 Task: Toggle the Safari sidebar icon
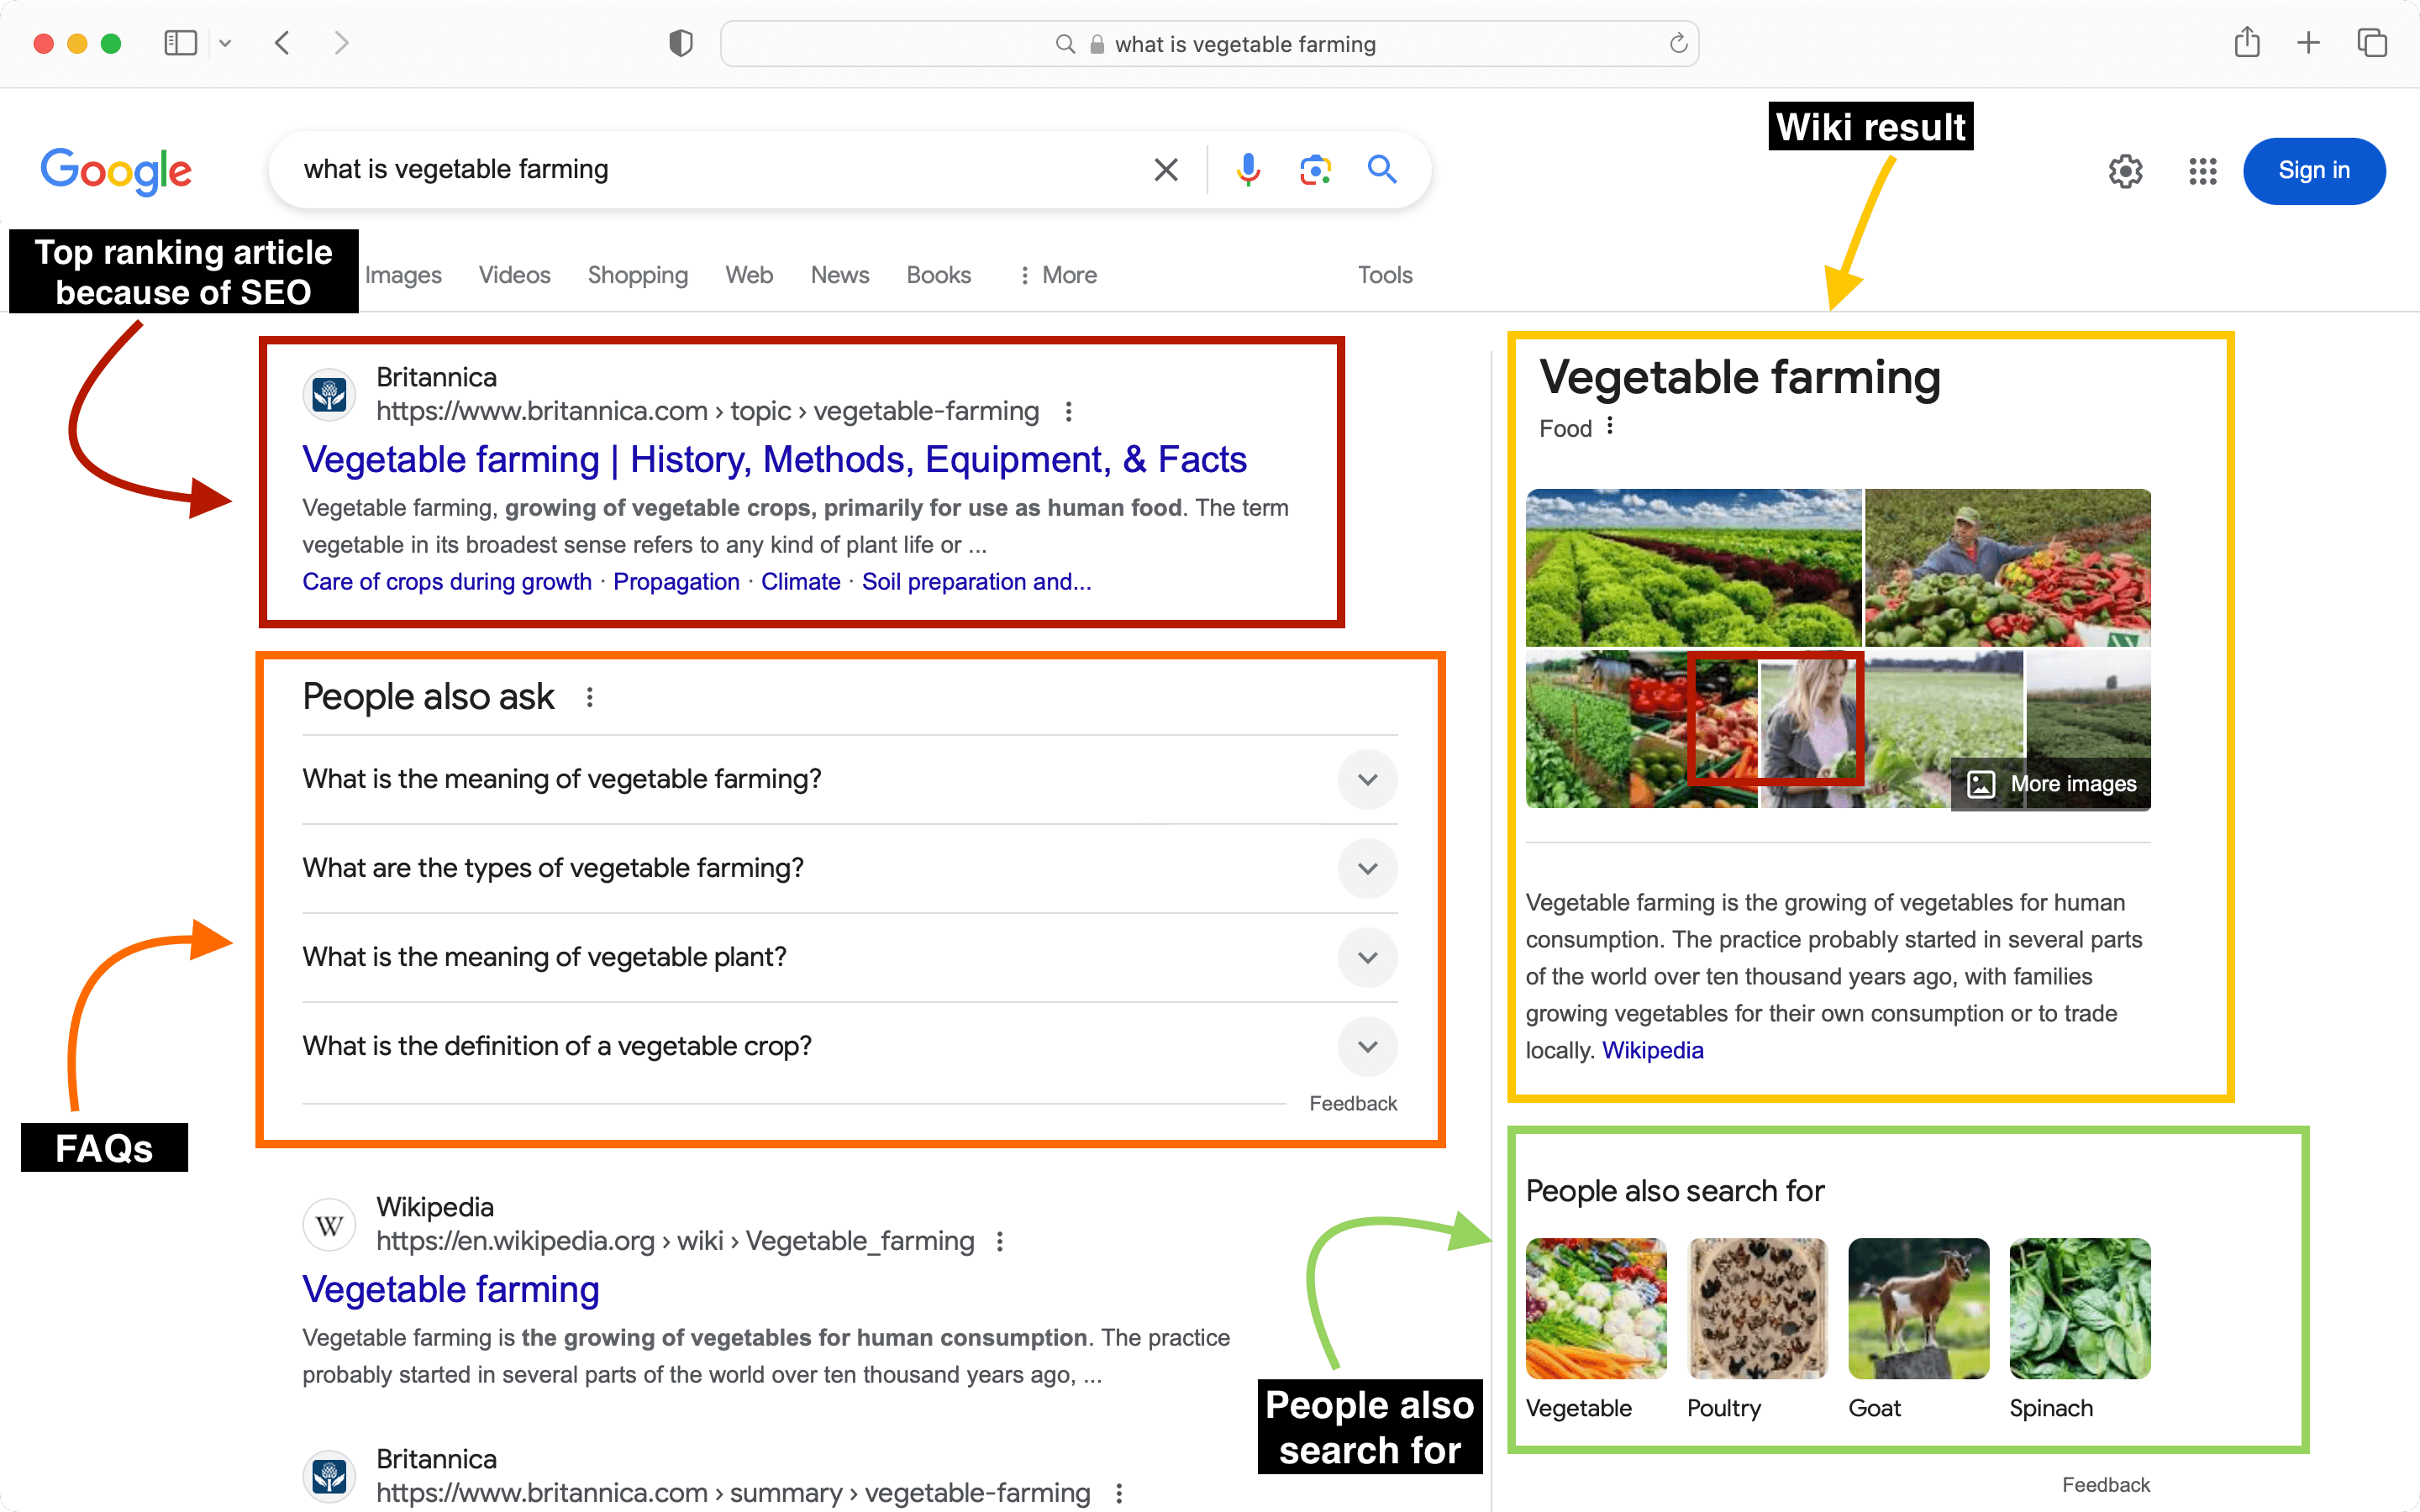tap(180, 43)
